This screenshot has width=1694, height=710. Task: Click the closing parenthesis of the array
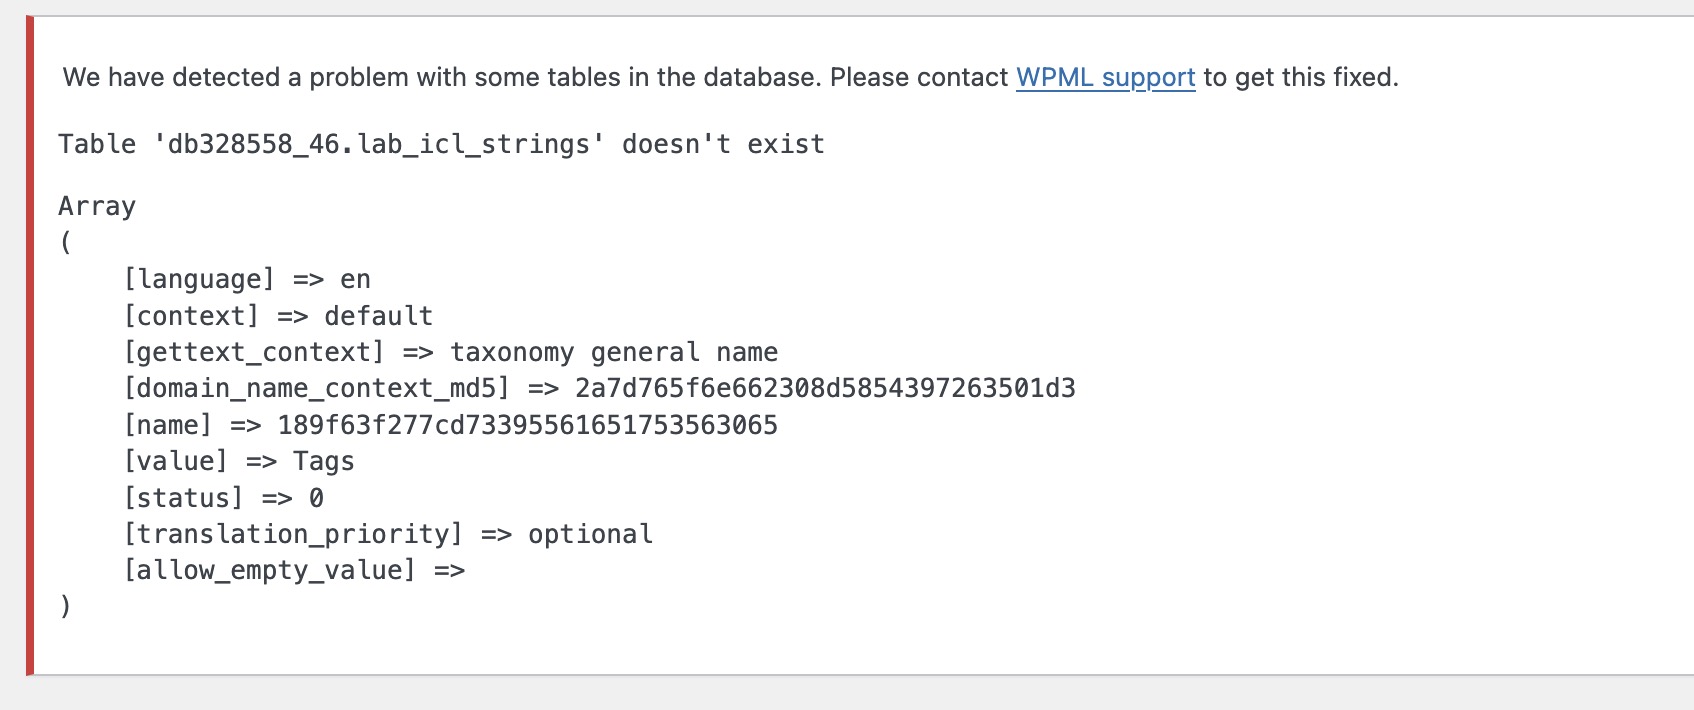pyautogui.click(x=66, y=606)
